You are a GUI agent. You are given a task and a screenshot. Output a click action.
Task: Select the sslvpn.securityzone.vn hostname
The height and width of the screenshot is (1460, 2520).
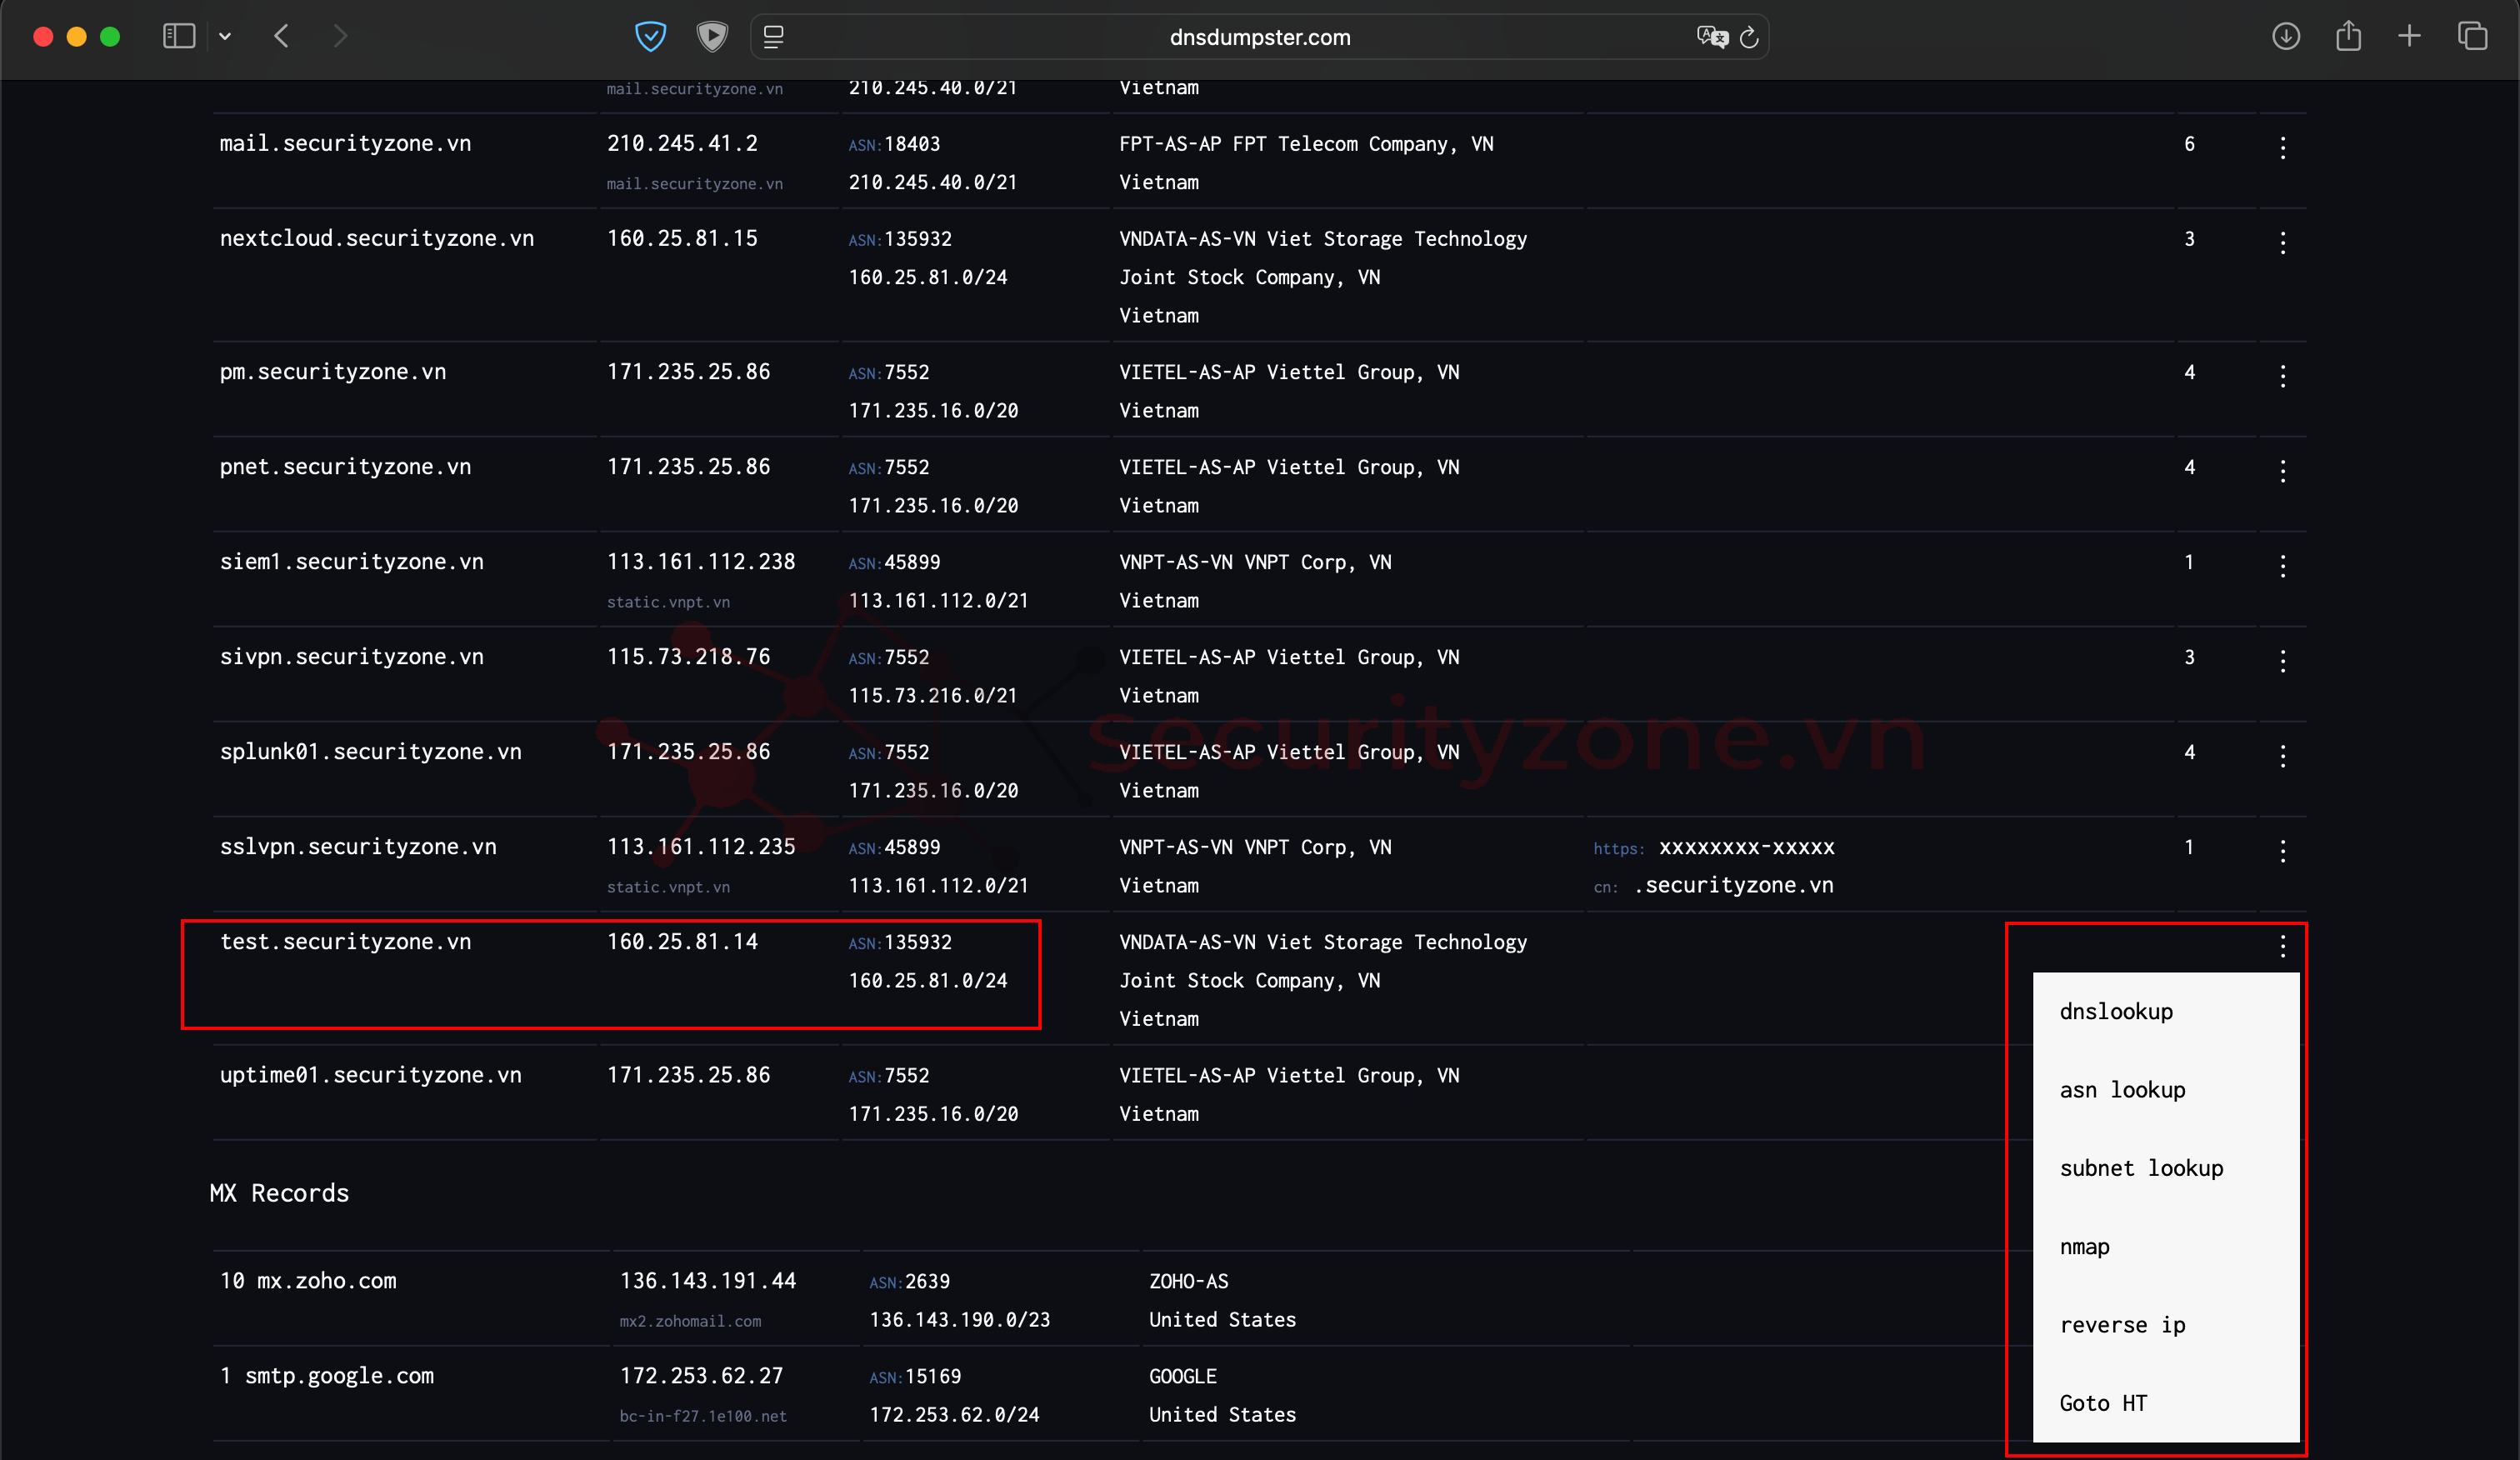point(358,847)
